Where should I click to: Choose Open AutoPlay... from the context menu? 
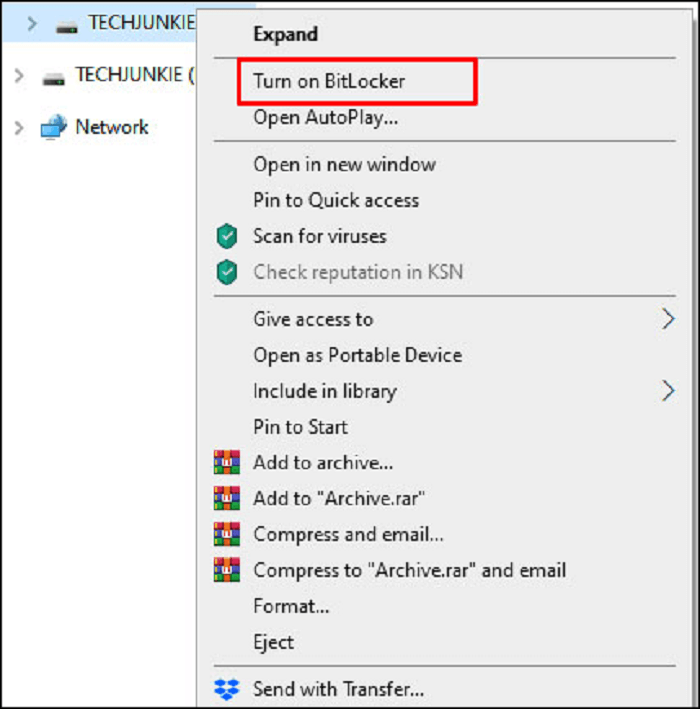(326, 118)
